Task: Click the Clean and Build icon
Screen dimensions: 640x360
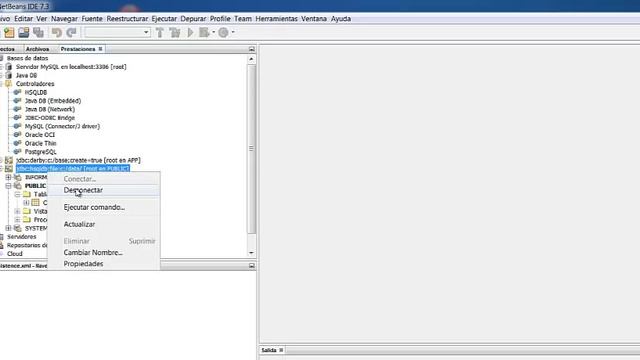Action: click(x=175, y=32)
